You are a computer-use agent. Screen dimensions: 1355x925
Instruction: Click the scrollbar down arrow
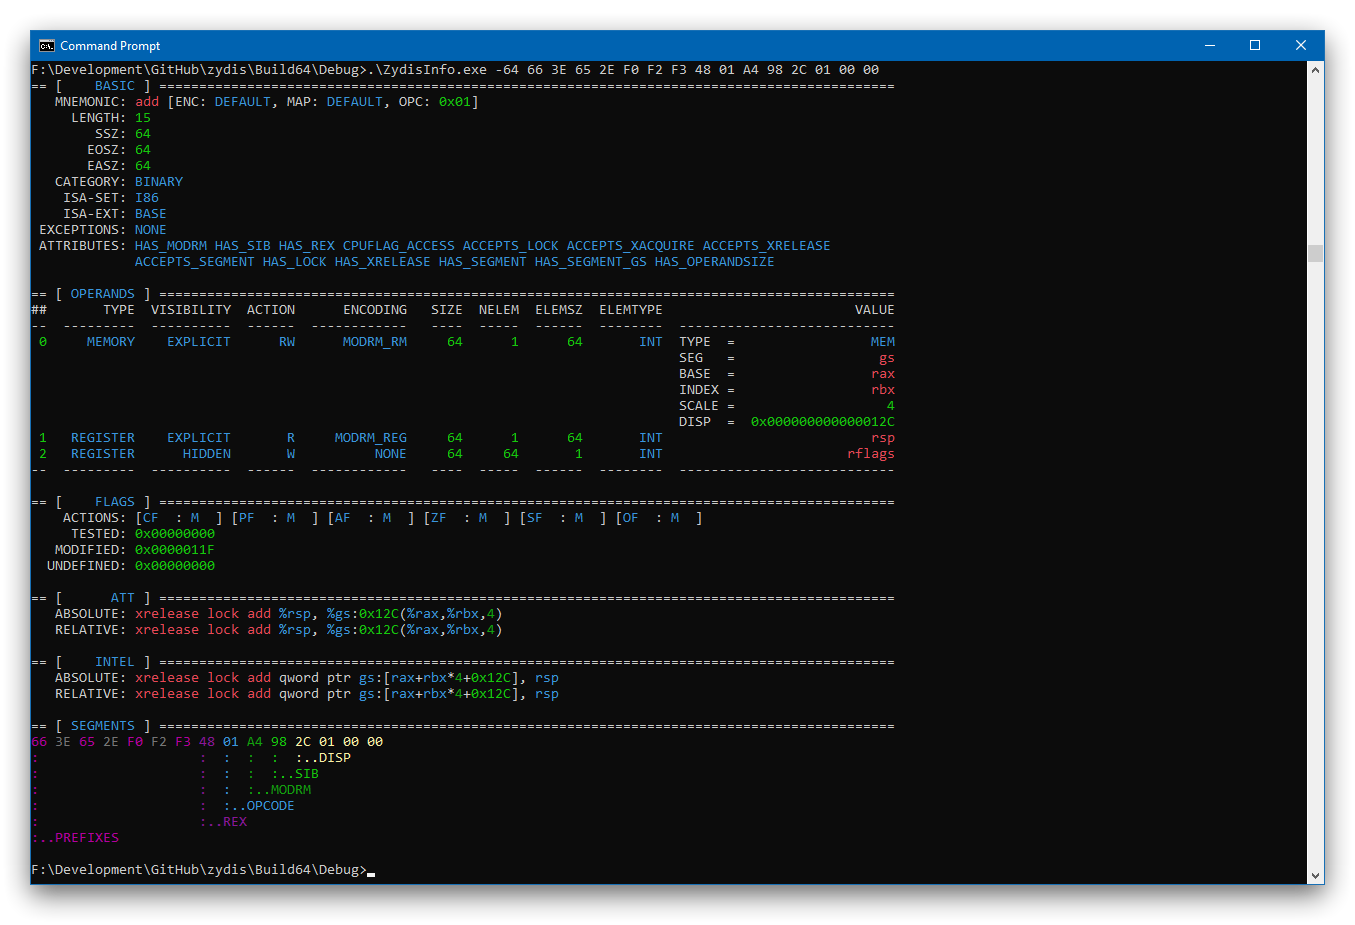tap(1315, 876)
